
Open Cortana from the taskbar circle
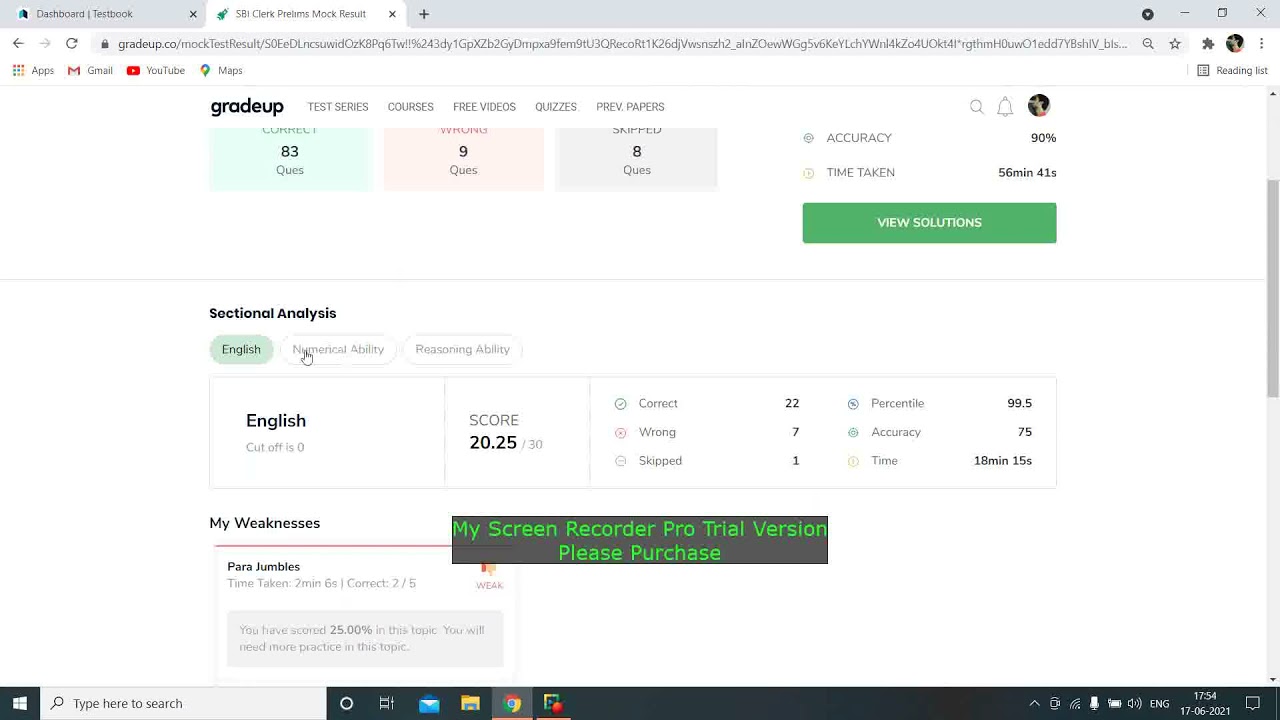346,703
